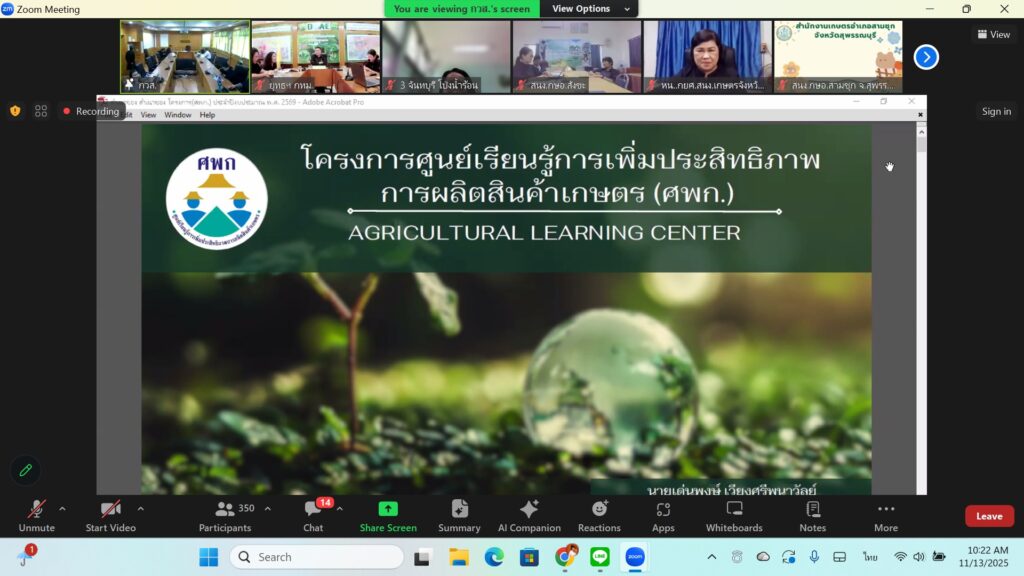The image size is (1024, 576).
Task: Open Whiteboards from the toolbar
Action: tap(734, 510)
